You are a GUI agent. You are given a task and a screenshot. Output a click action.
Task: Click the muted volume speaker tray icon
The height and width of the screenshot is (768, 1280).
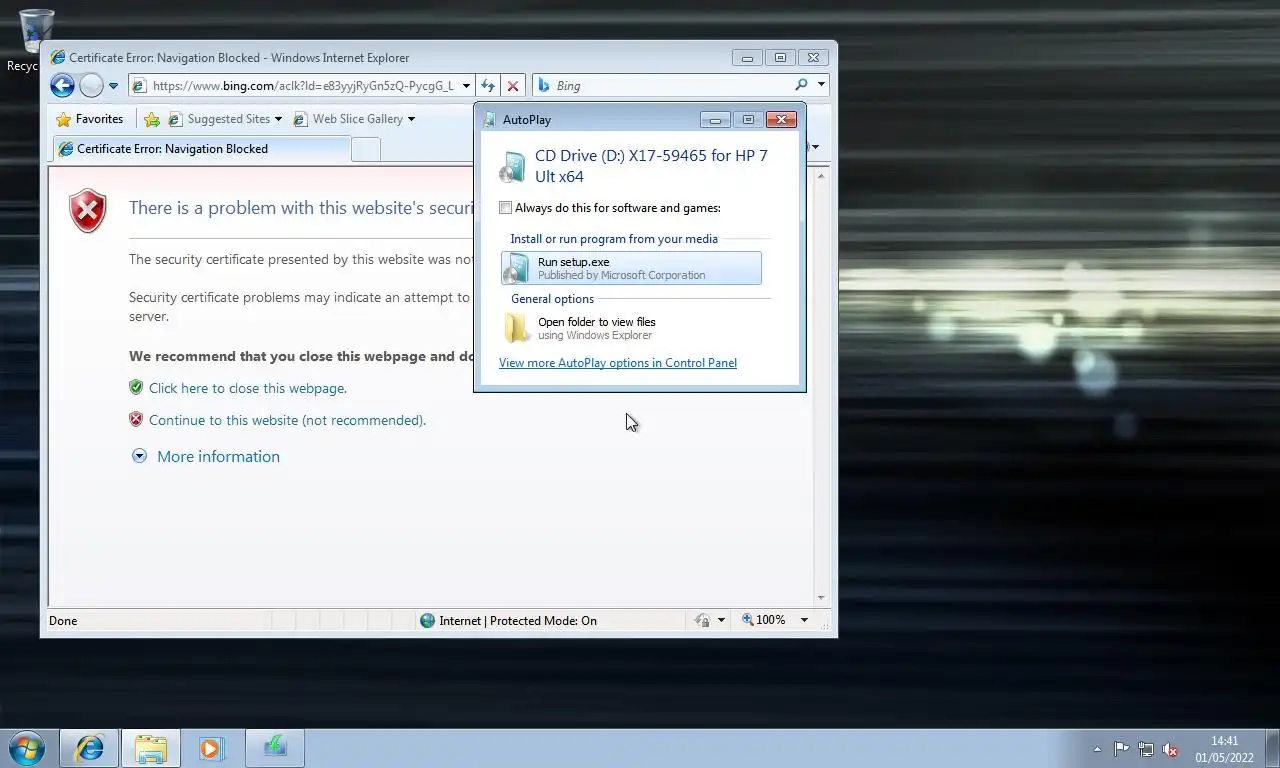point(1170,749)
